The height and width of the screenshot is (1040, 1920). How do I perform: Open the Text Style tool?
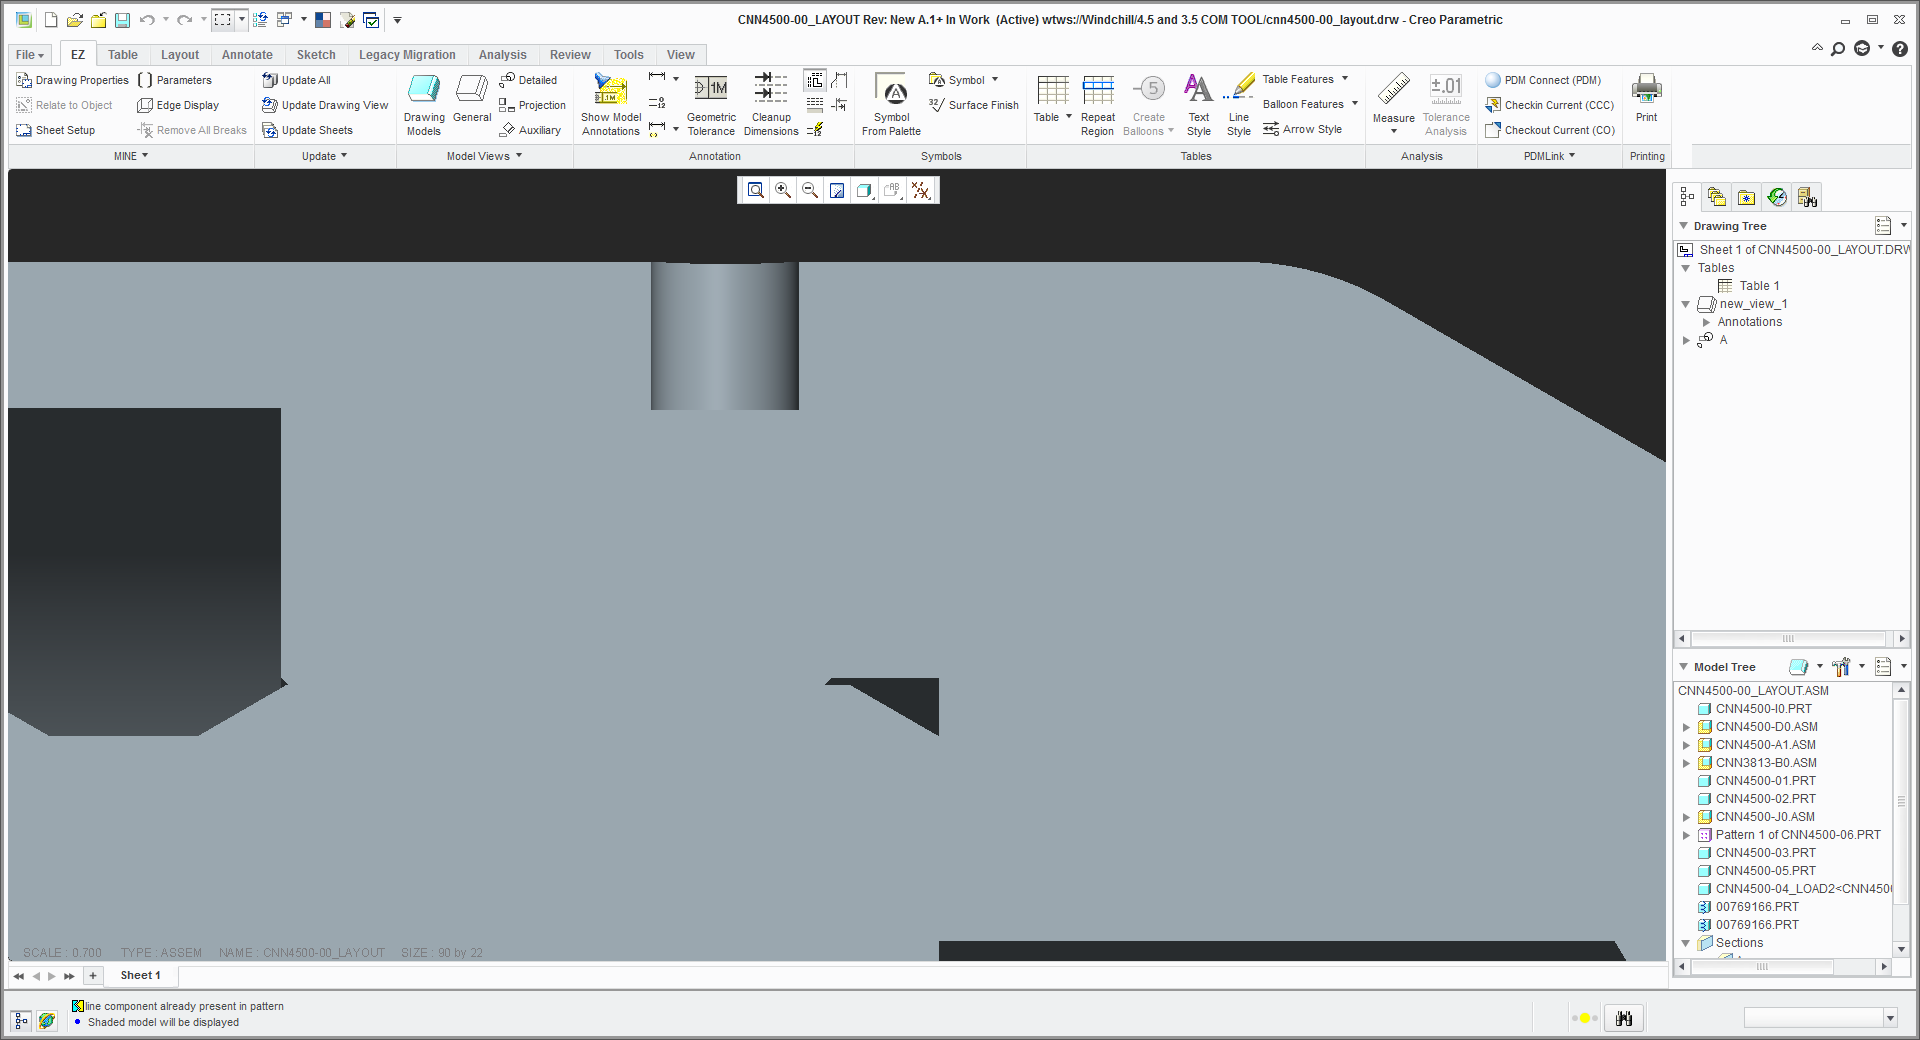click(1198, 103)
